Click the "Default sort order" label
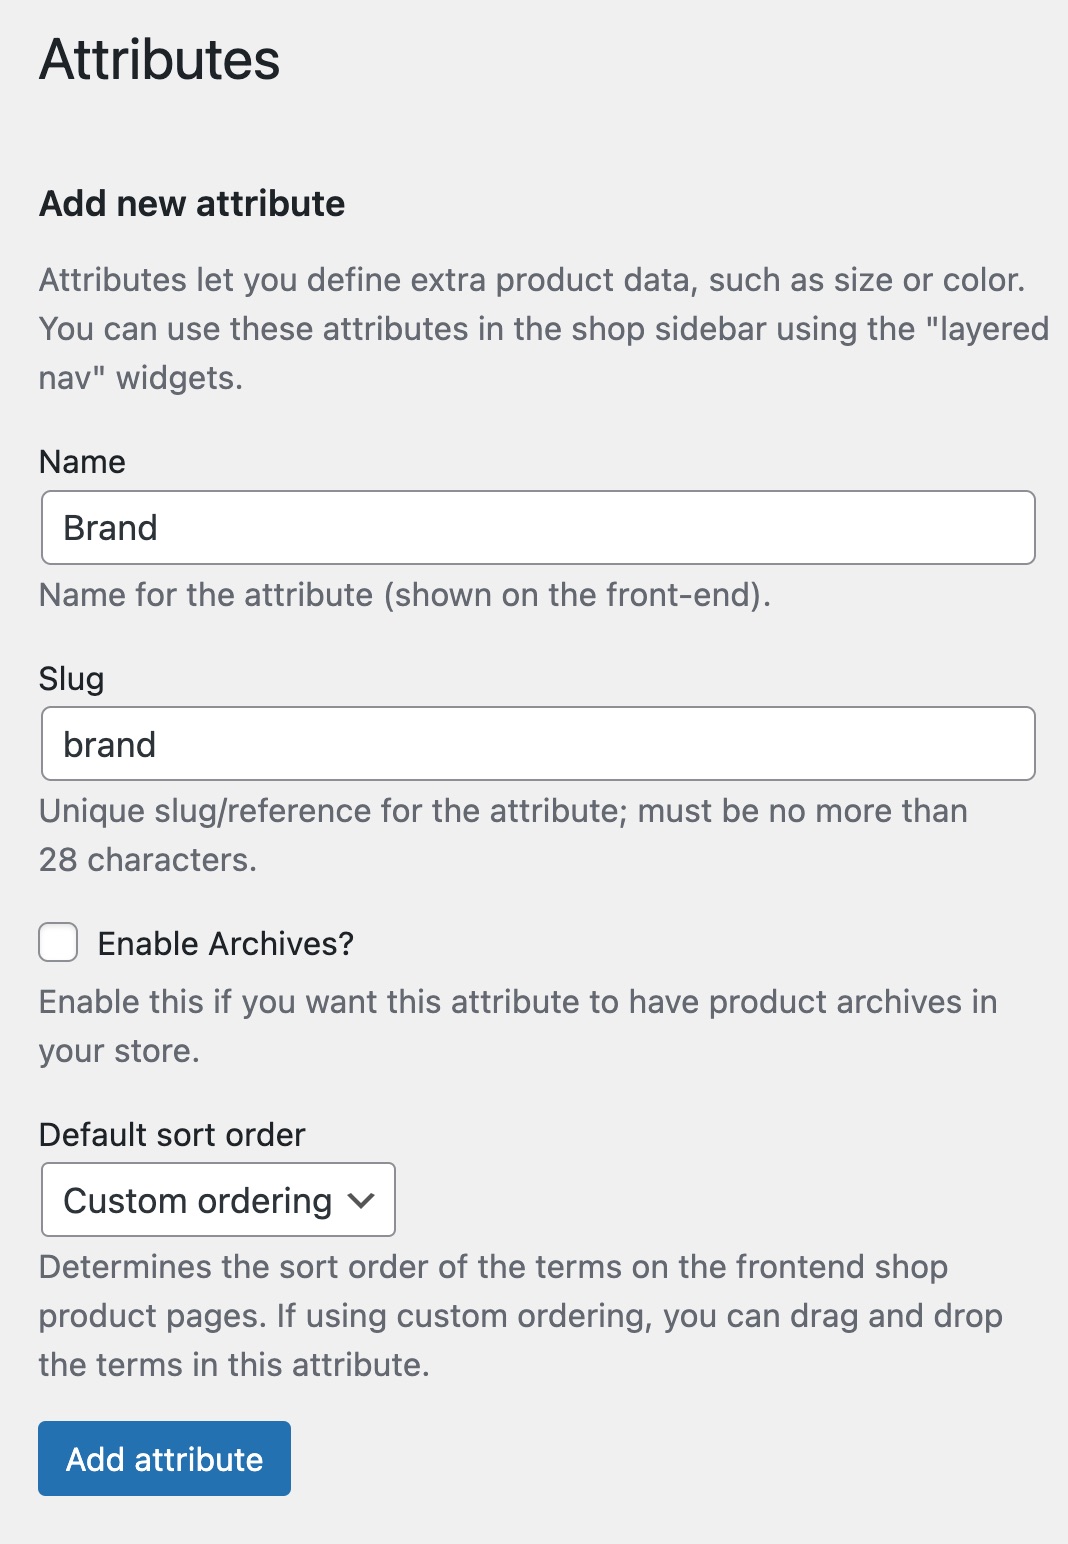Image resolution: width=1068 pixels, height=1544 pixels. pyautogui.click(x=172, y=1135)
